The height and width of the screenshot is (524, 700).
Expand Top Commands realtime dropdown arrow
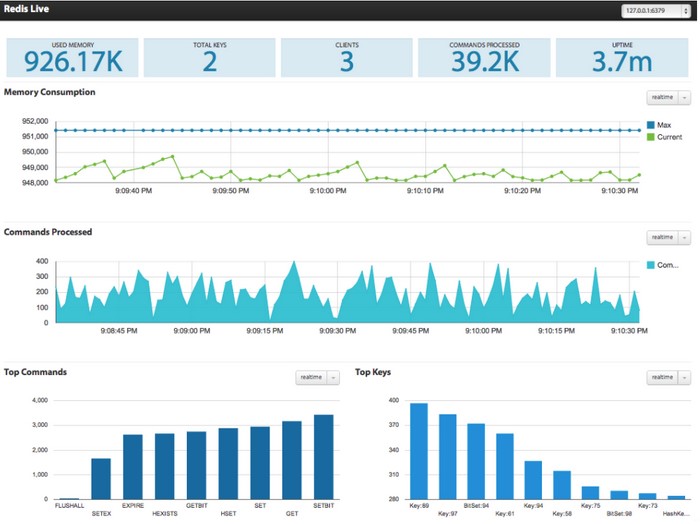click(x=333, y=378)
